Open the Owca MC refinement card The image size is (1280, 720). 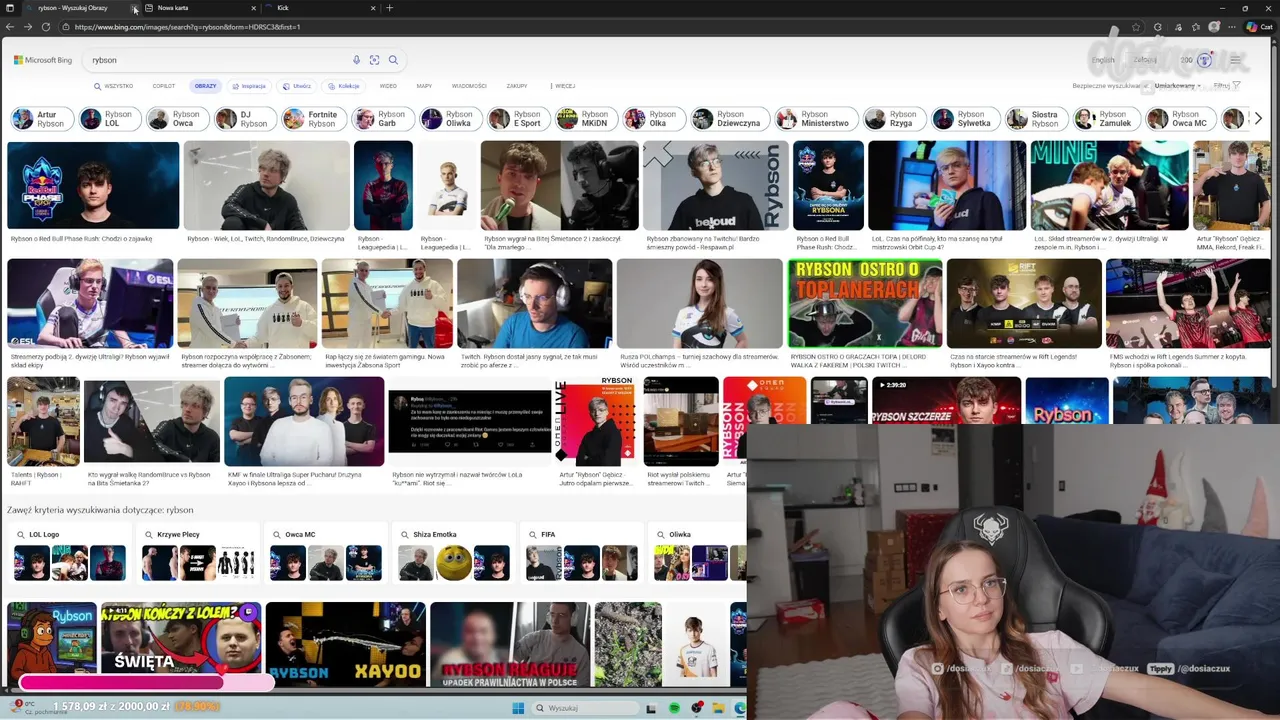pos(326,553)
